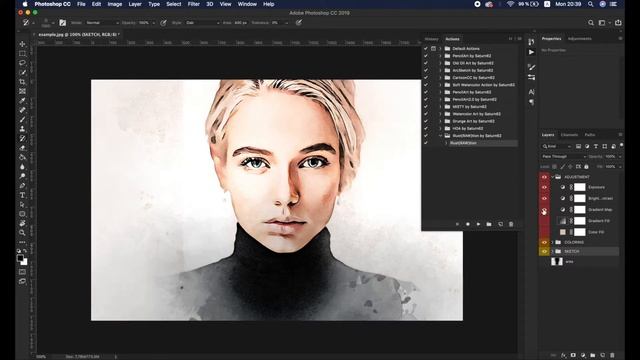Create a new action set folder
The width and height of the screenshot is (640, 360).
pyautogui.click(x=489, y=224)
